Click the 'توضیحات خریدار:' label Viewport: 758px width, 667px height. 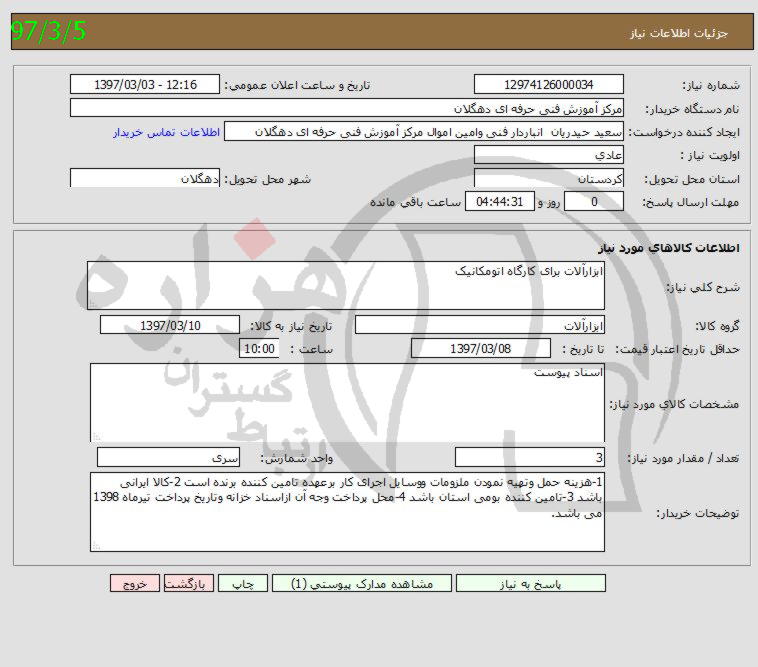698,513
